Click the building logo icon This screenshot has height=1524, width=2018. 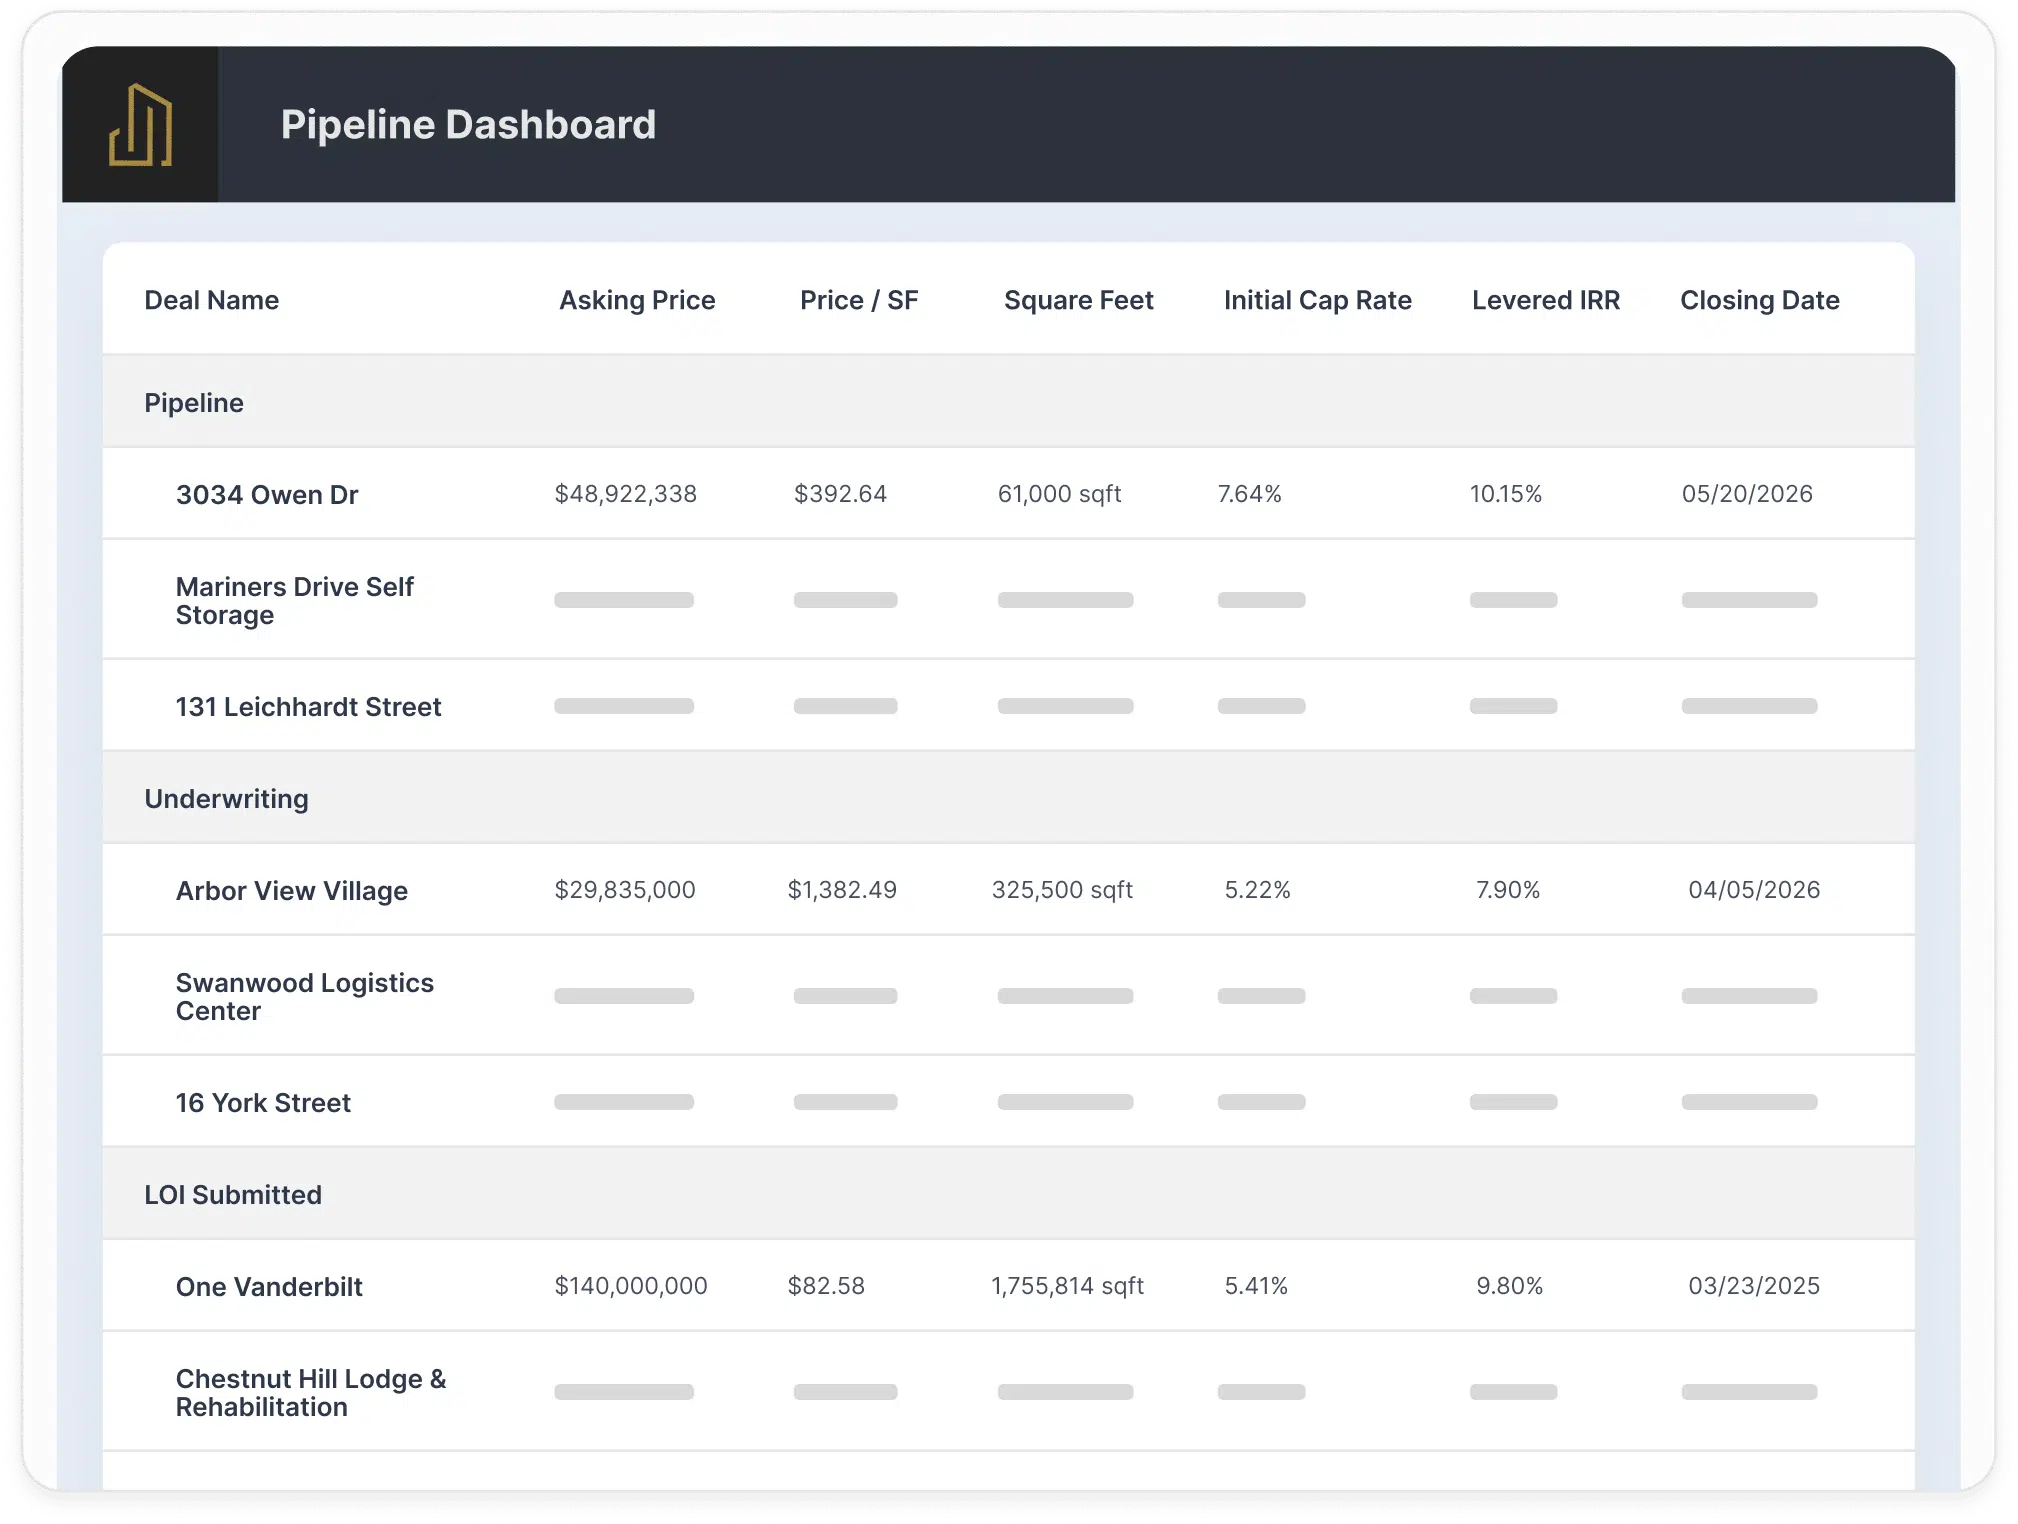pyautogui.click(x=140, y=125)
